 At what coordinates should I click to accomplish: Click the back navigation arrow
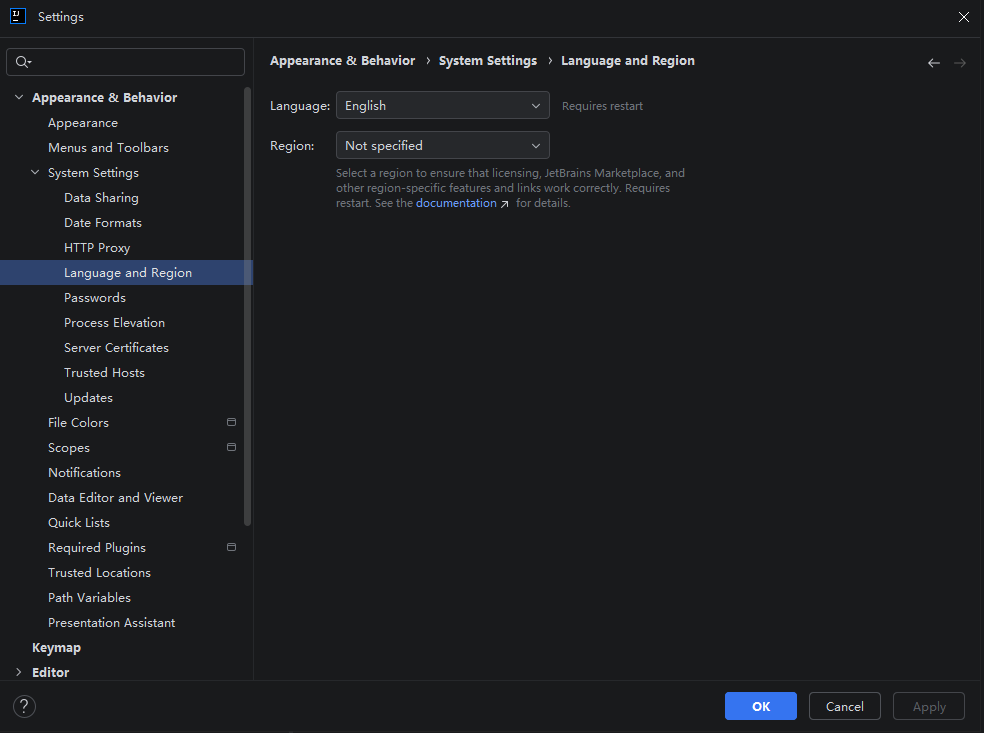pyautogui.click(x=934, y=63)
